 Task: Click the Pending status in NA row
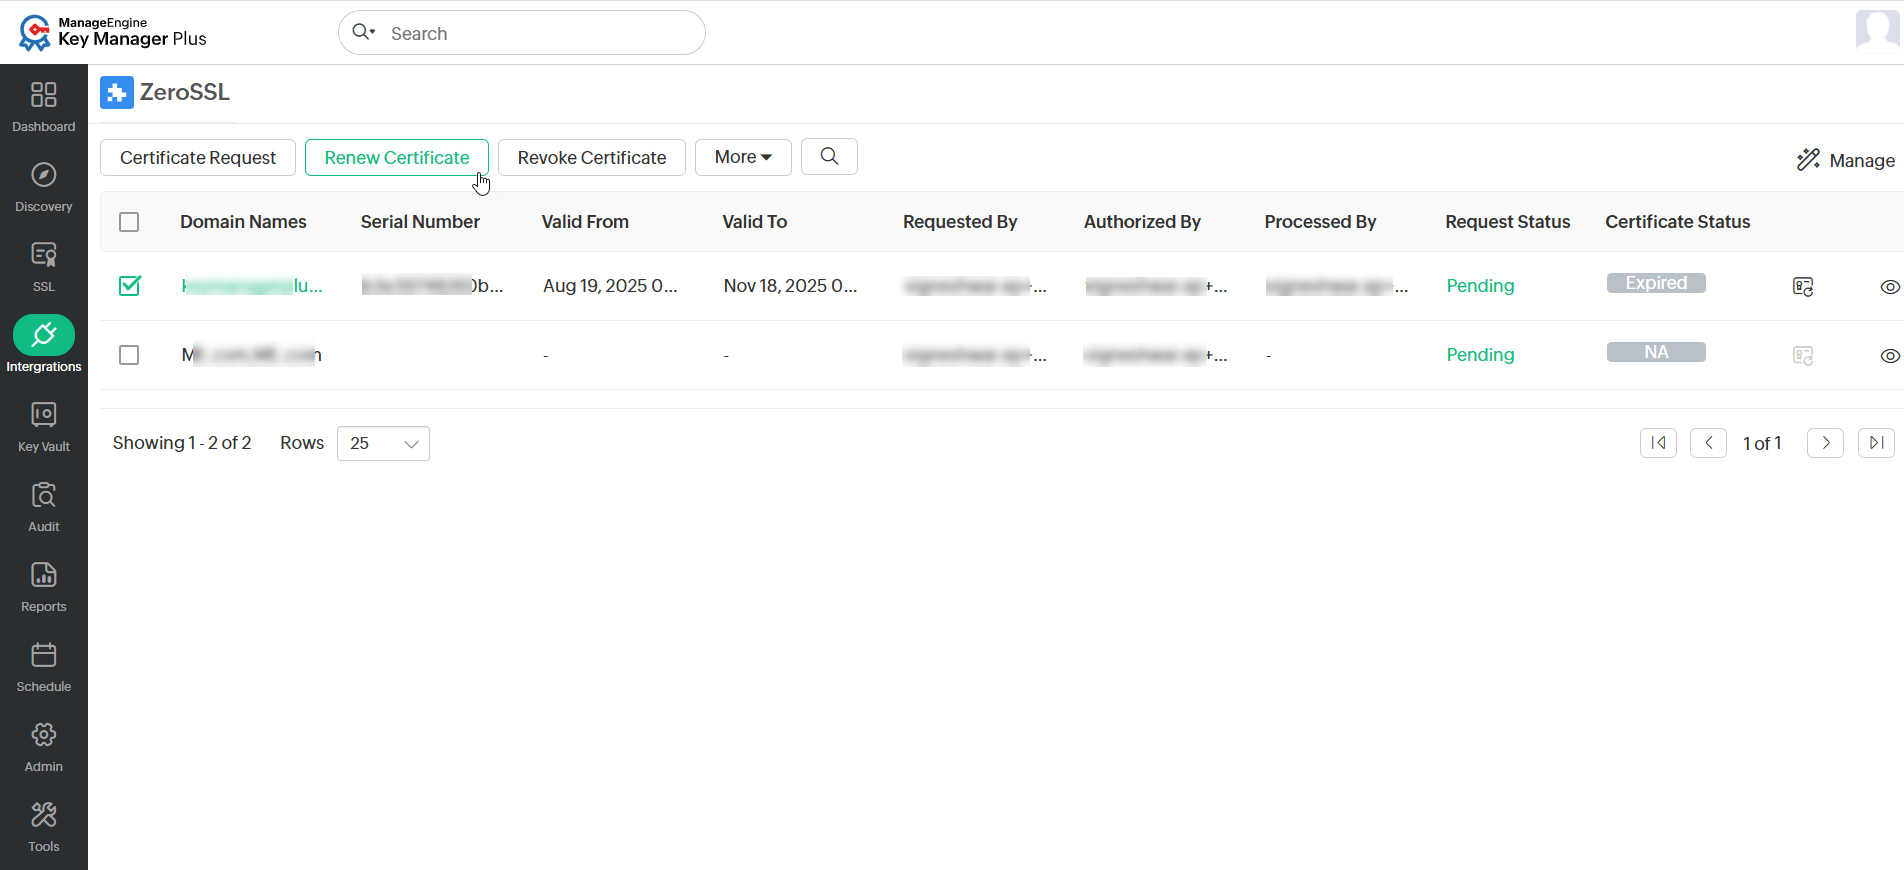click(1480, 355)
